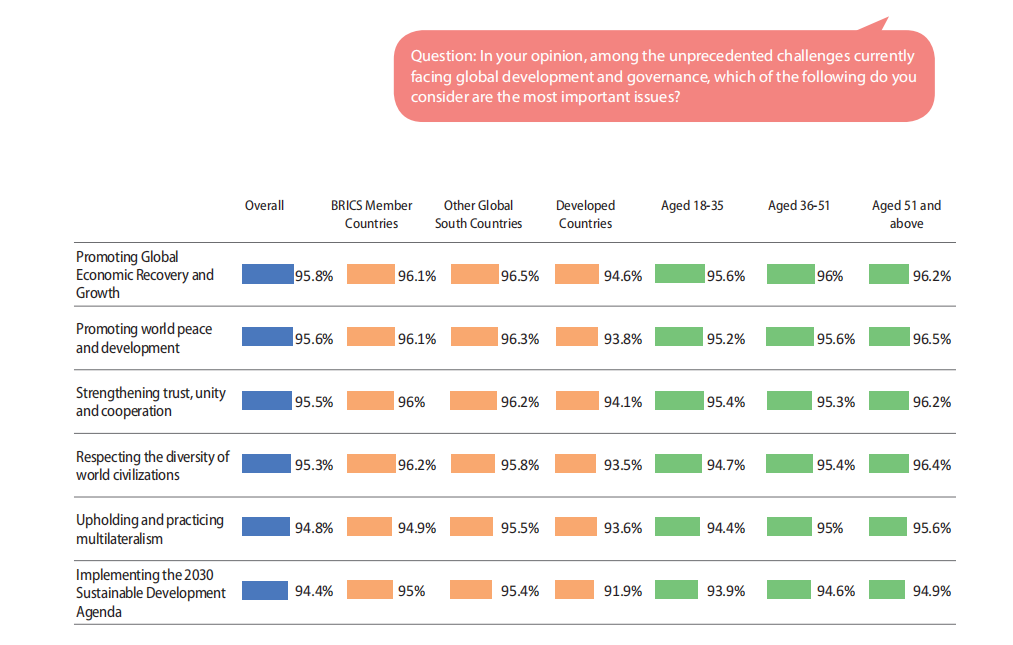Click the Strengthening trust, unity and cooperation label
This screenshot has height=645, width=1013.
[x=151, y=402]
